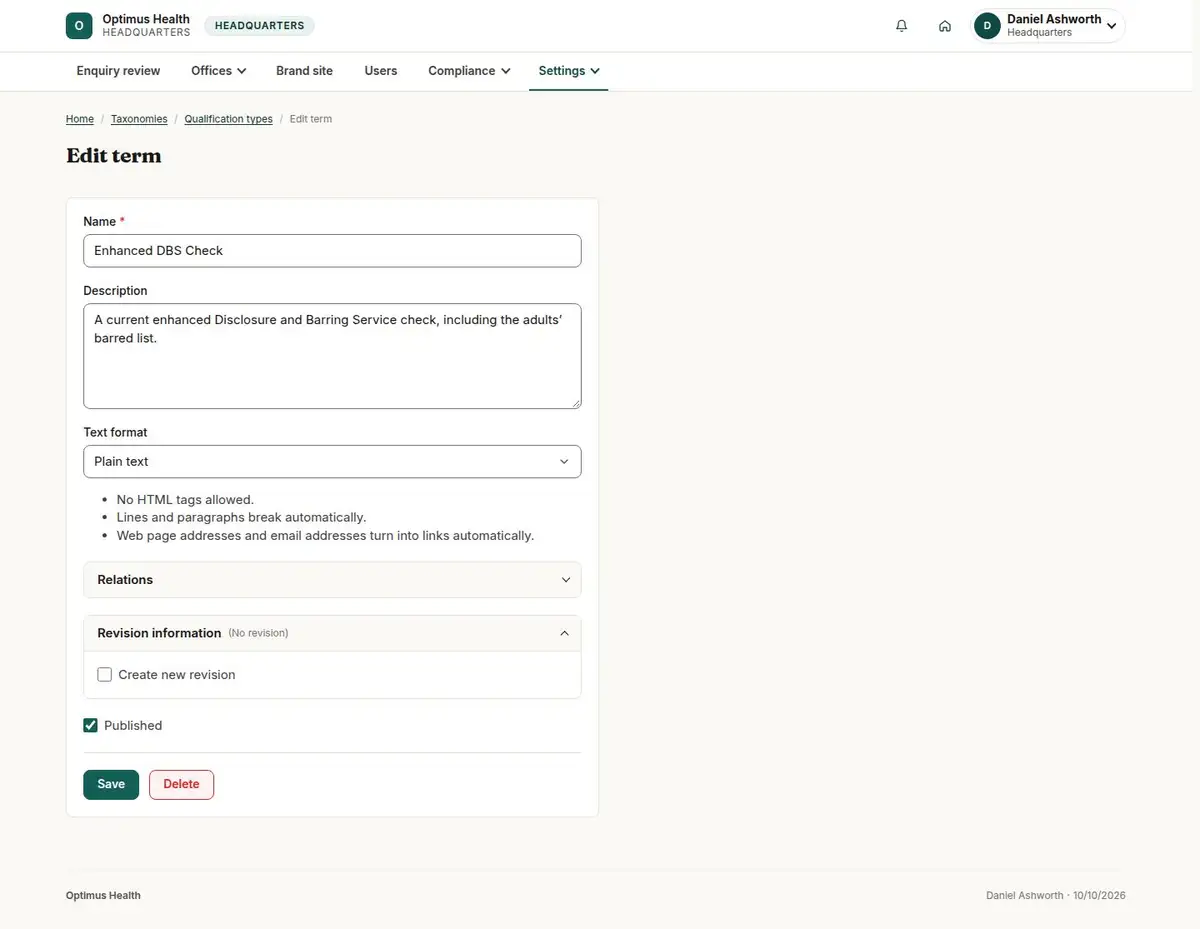Click Daniel Ashworth's avatar circle

[x=987, y=26]
